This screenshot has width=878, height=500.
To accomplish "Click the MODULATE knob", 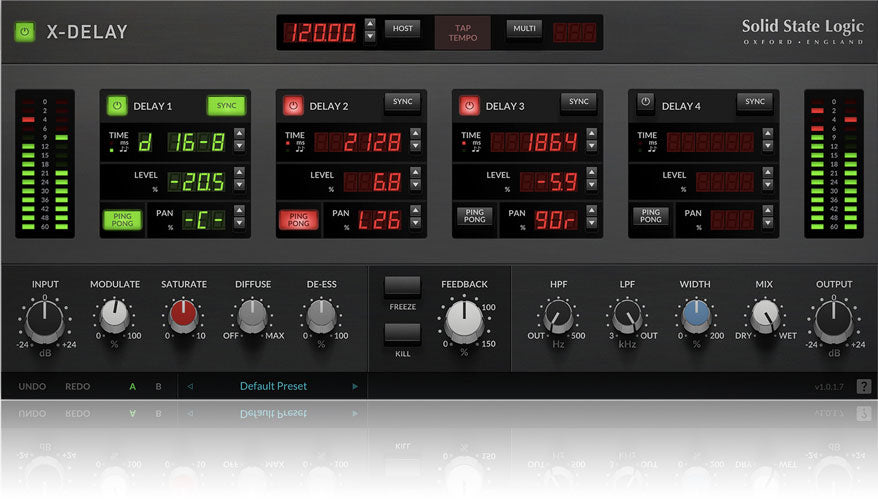I will [115, 315].
